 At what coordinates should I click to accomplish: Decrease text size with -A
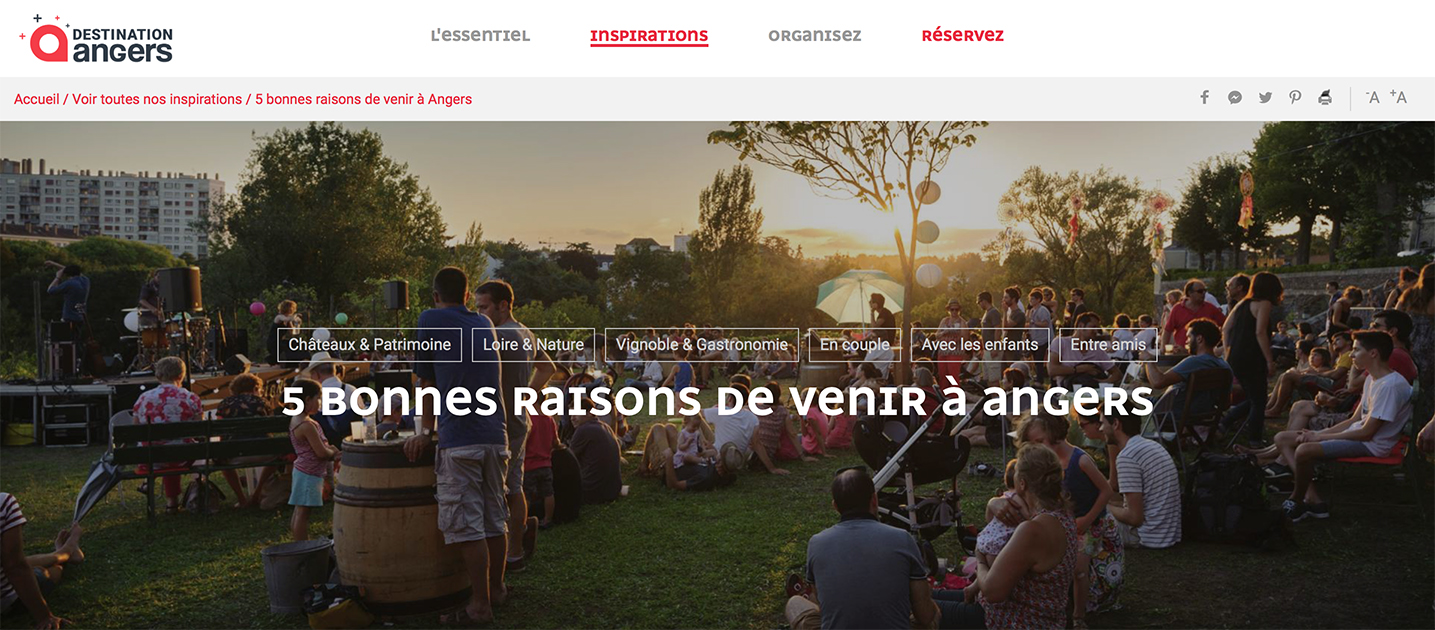pos(1372,97)
